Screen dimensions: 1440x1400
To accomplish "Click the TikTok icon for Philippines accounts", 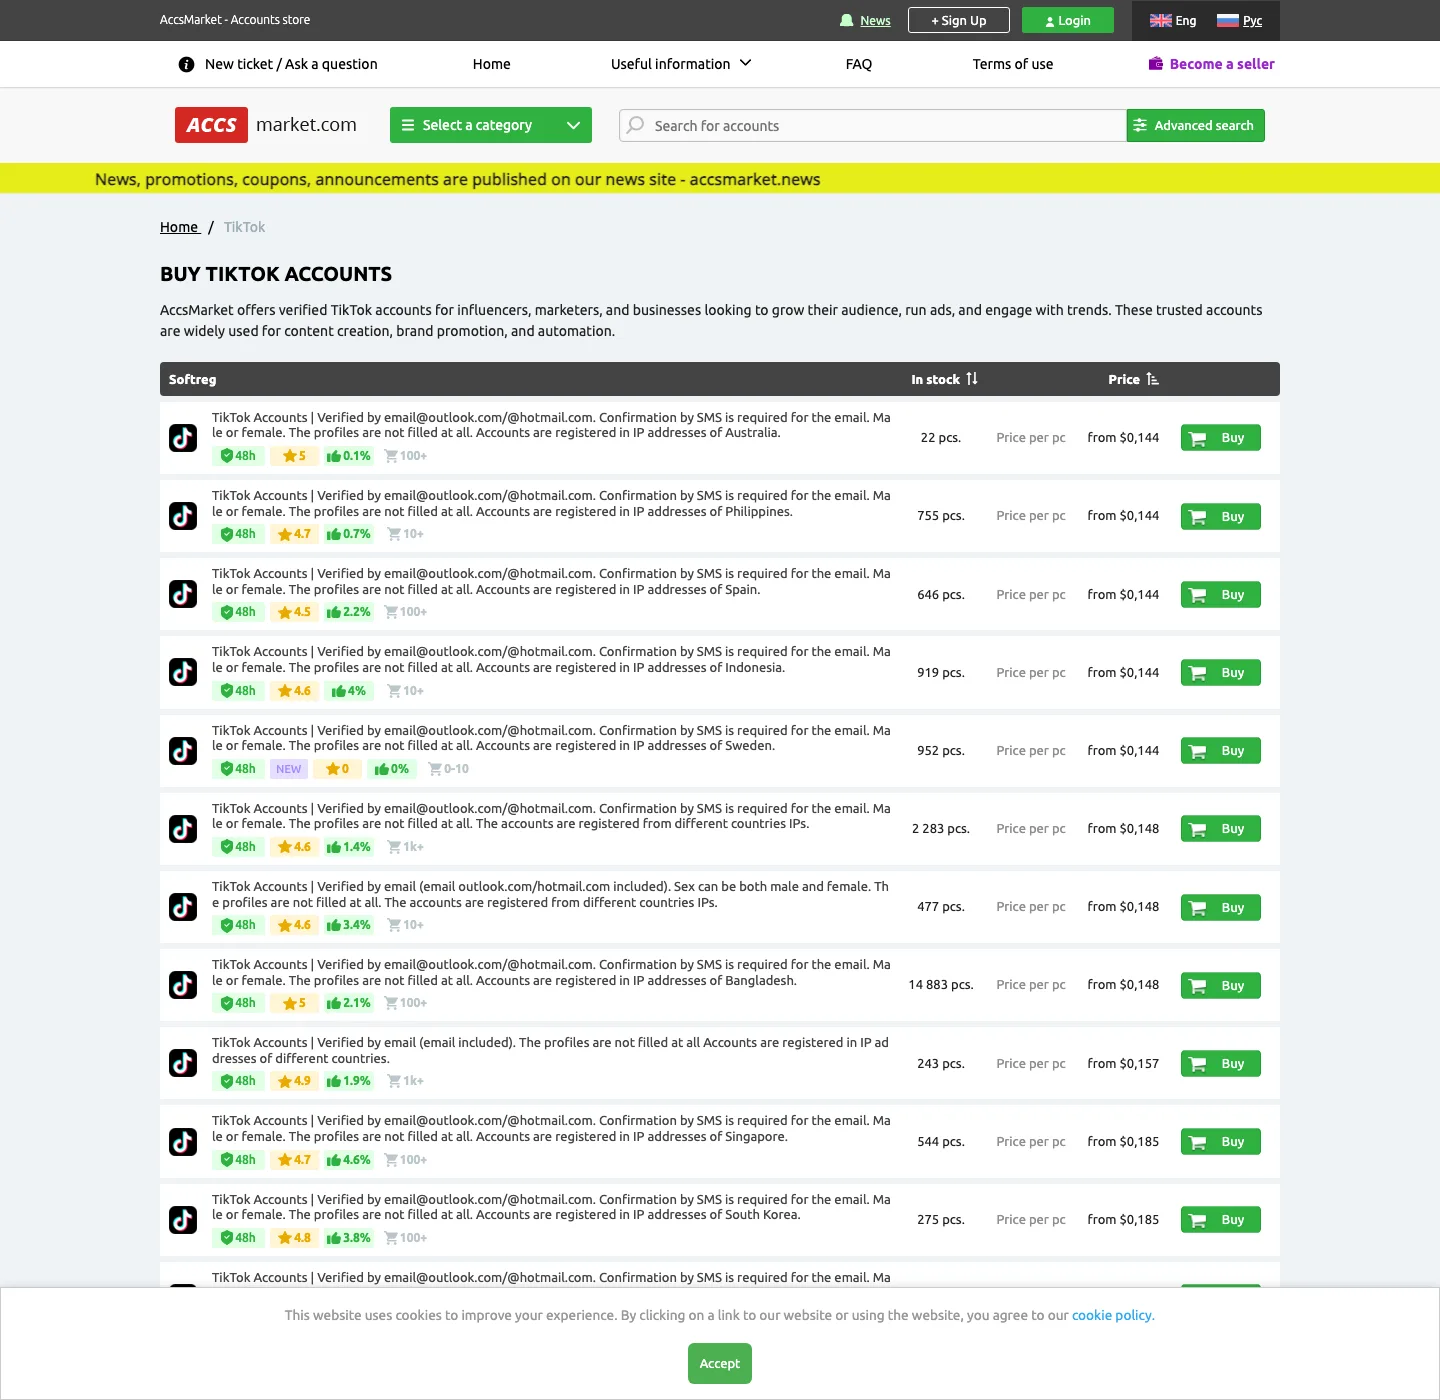I will tap(183, 516).
